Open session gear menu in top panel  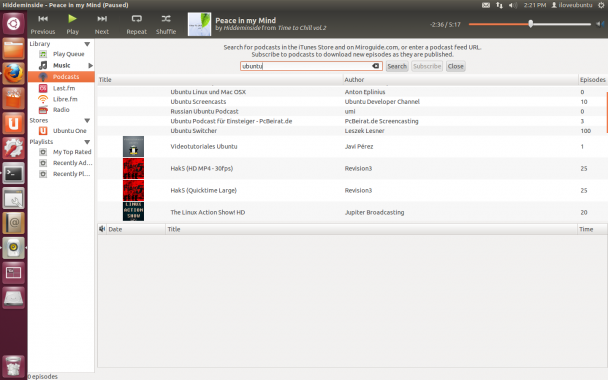(601, 5)
